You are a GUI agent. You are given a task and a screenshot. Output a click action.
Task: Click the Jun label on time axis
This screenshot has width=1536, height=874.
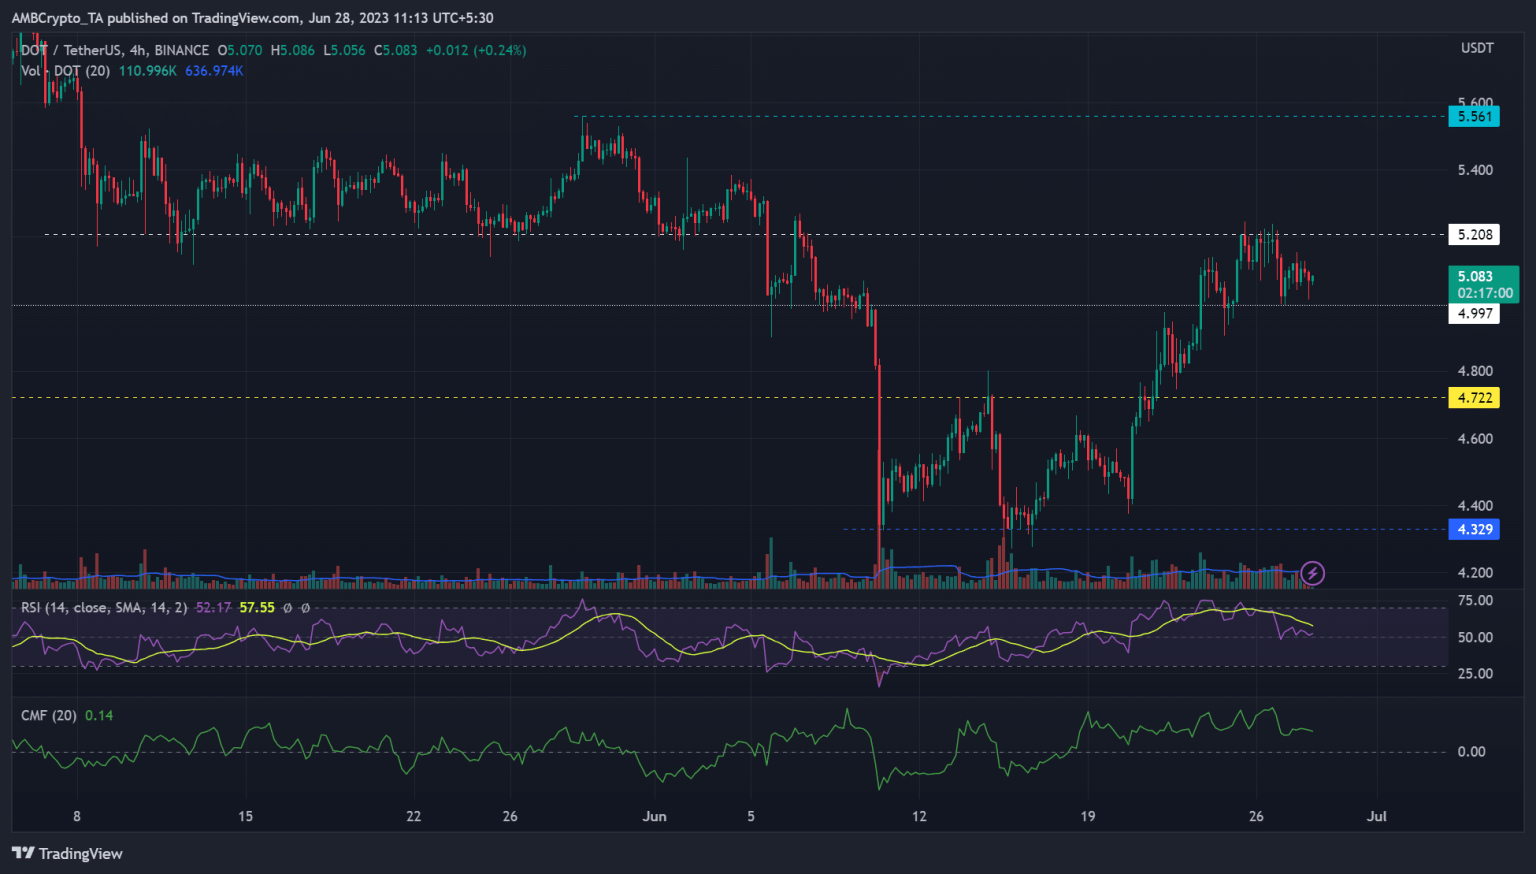[x=654, y=816]
